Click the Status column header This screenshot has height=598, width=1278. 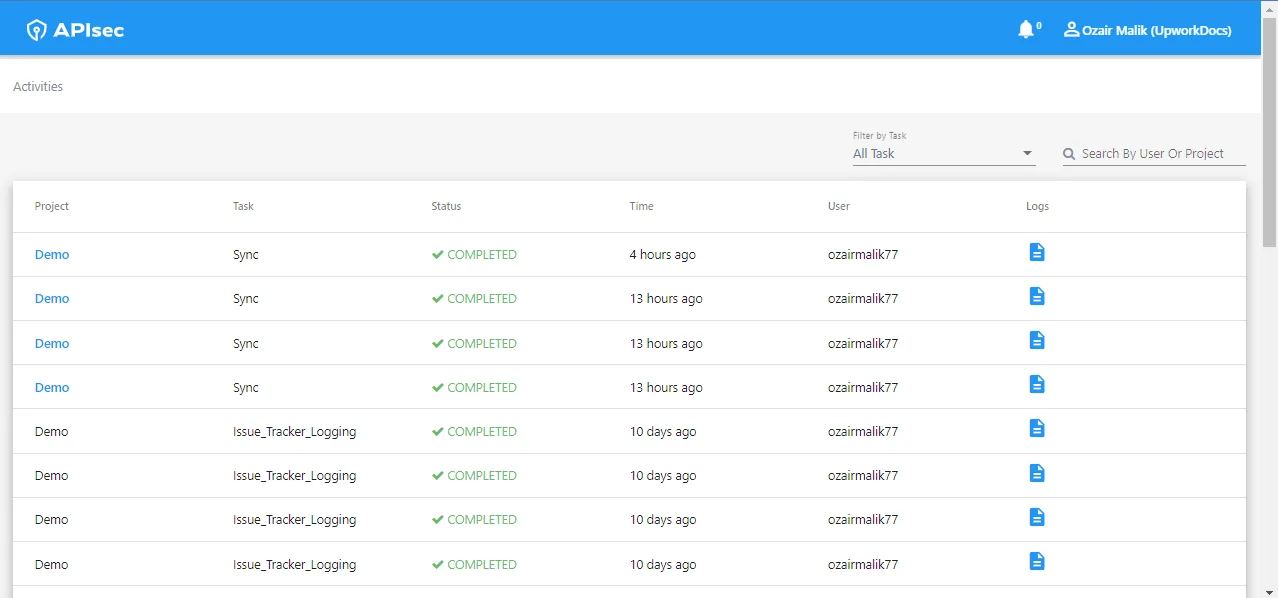(x=446, y=206)
